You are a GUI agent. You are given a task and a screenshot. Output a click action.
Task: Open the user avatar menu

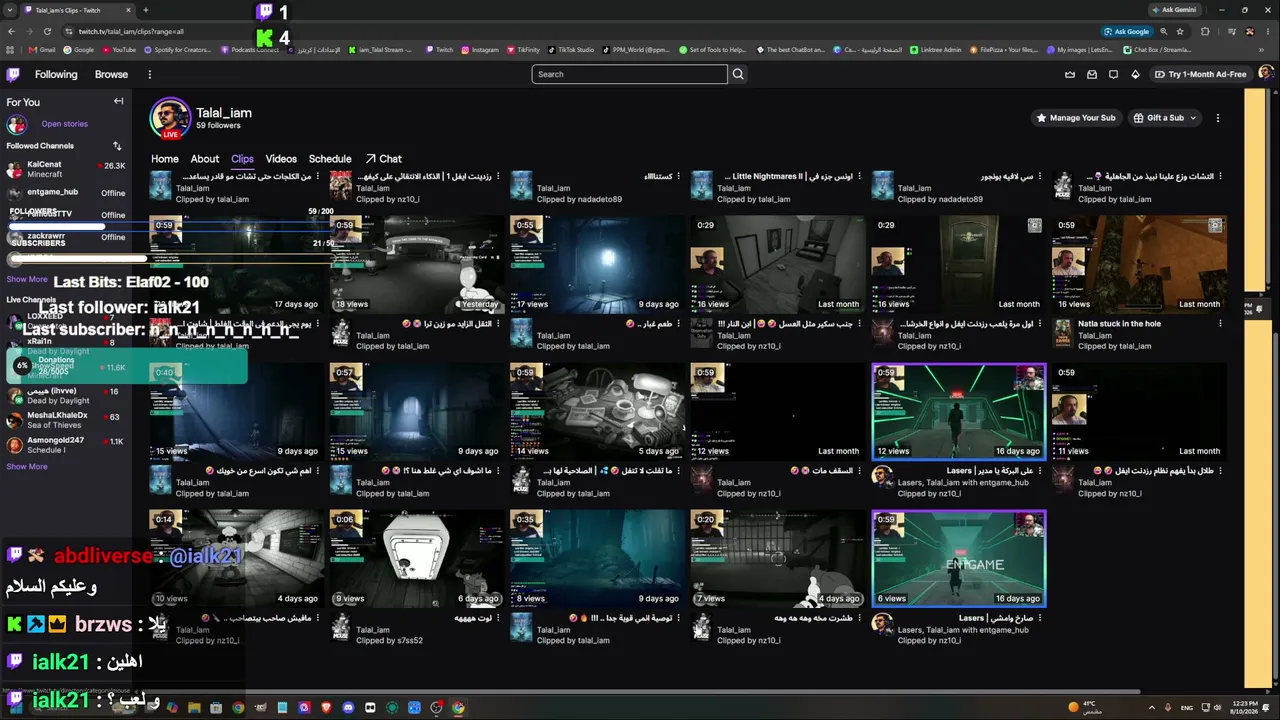(1266, 74)
